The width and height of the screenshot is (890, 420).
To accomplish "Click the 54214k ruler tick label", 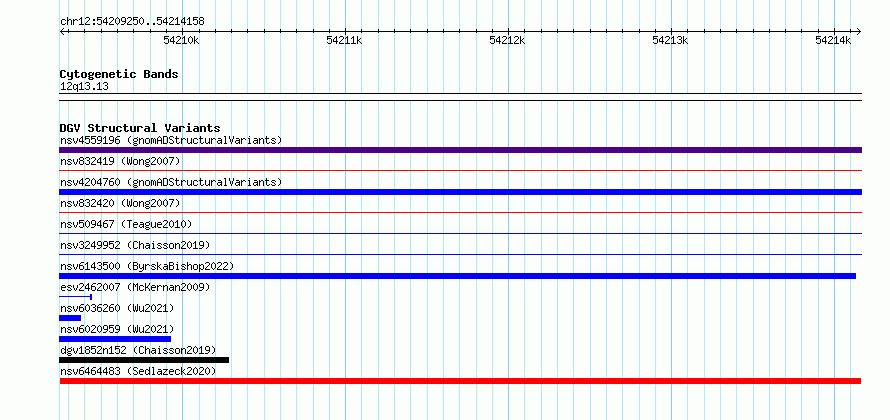I will tap(833, 40).
